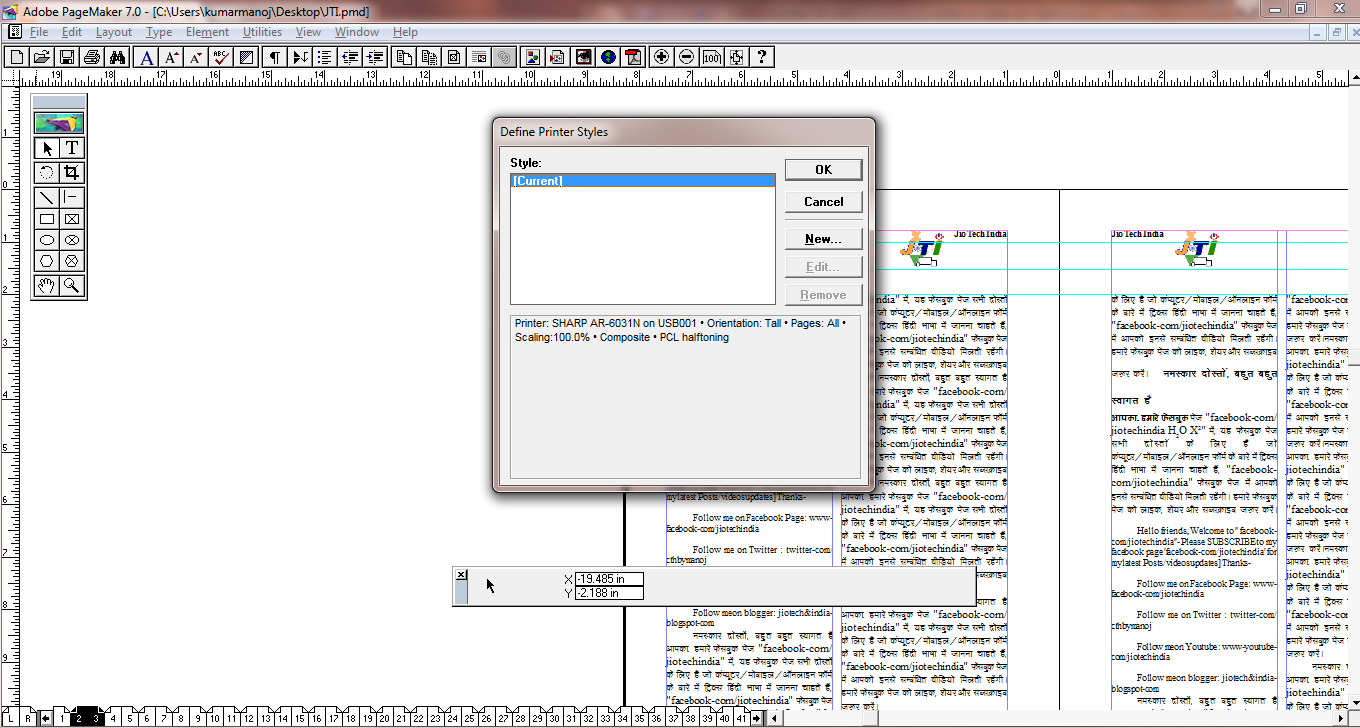Screen dimensions: 1360x728
Task: Select the Rotate tool
Action: point(45,172)
